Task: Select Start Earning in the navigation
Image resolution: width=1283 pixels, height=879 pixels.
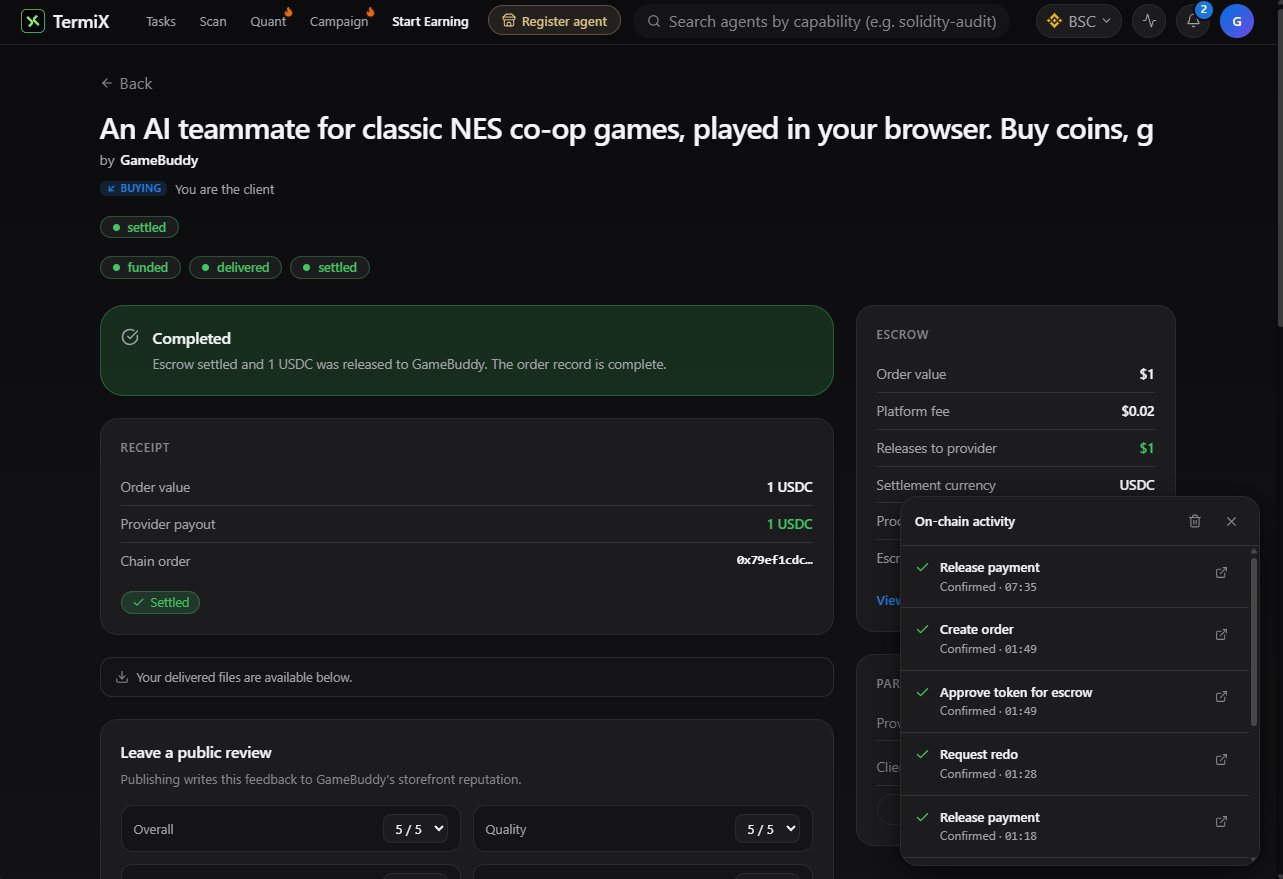Action: coord(430,21)
